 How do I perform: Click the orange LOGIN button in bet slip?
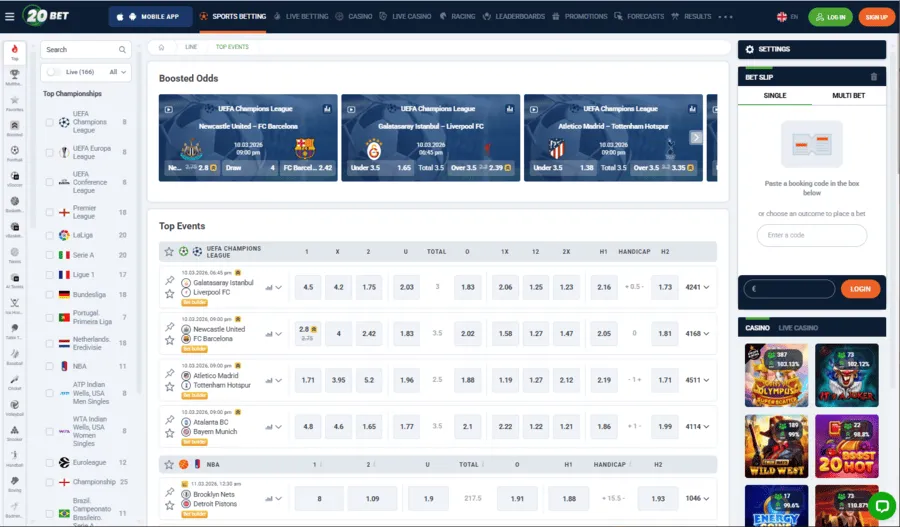tap(860, 289)
